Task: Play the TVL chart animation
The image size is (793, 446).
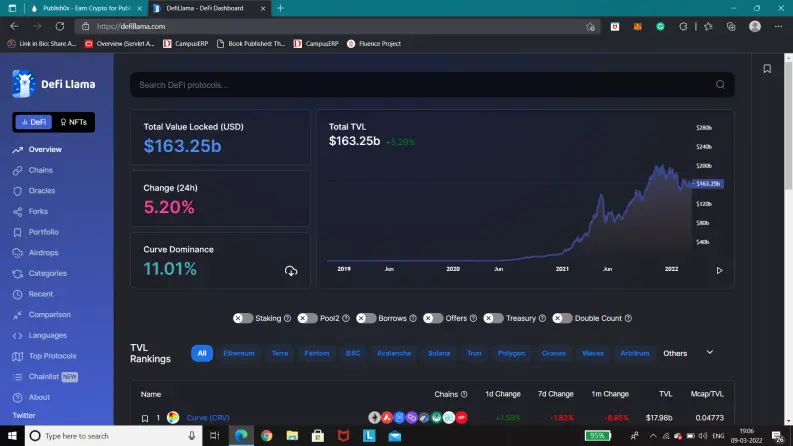Action: coord(719,271)
